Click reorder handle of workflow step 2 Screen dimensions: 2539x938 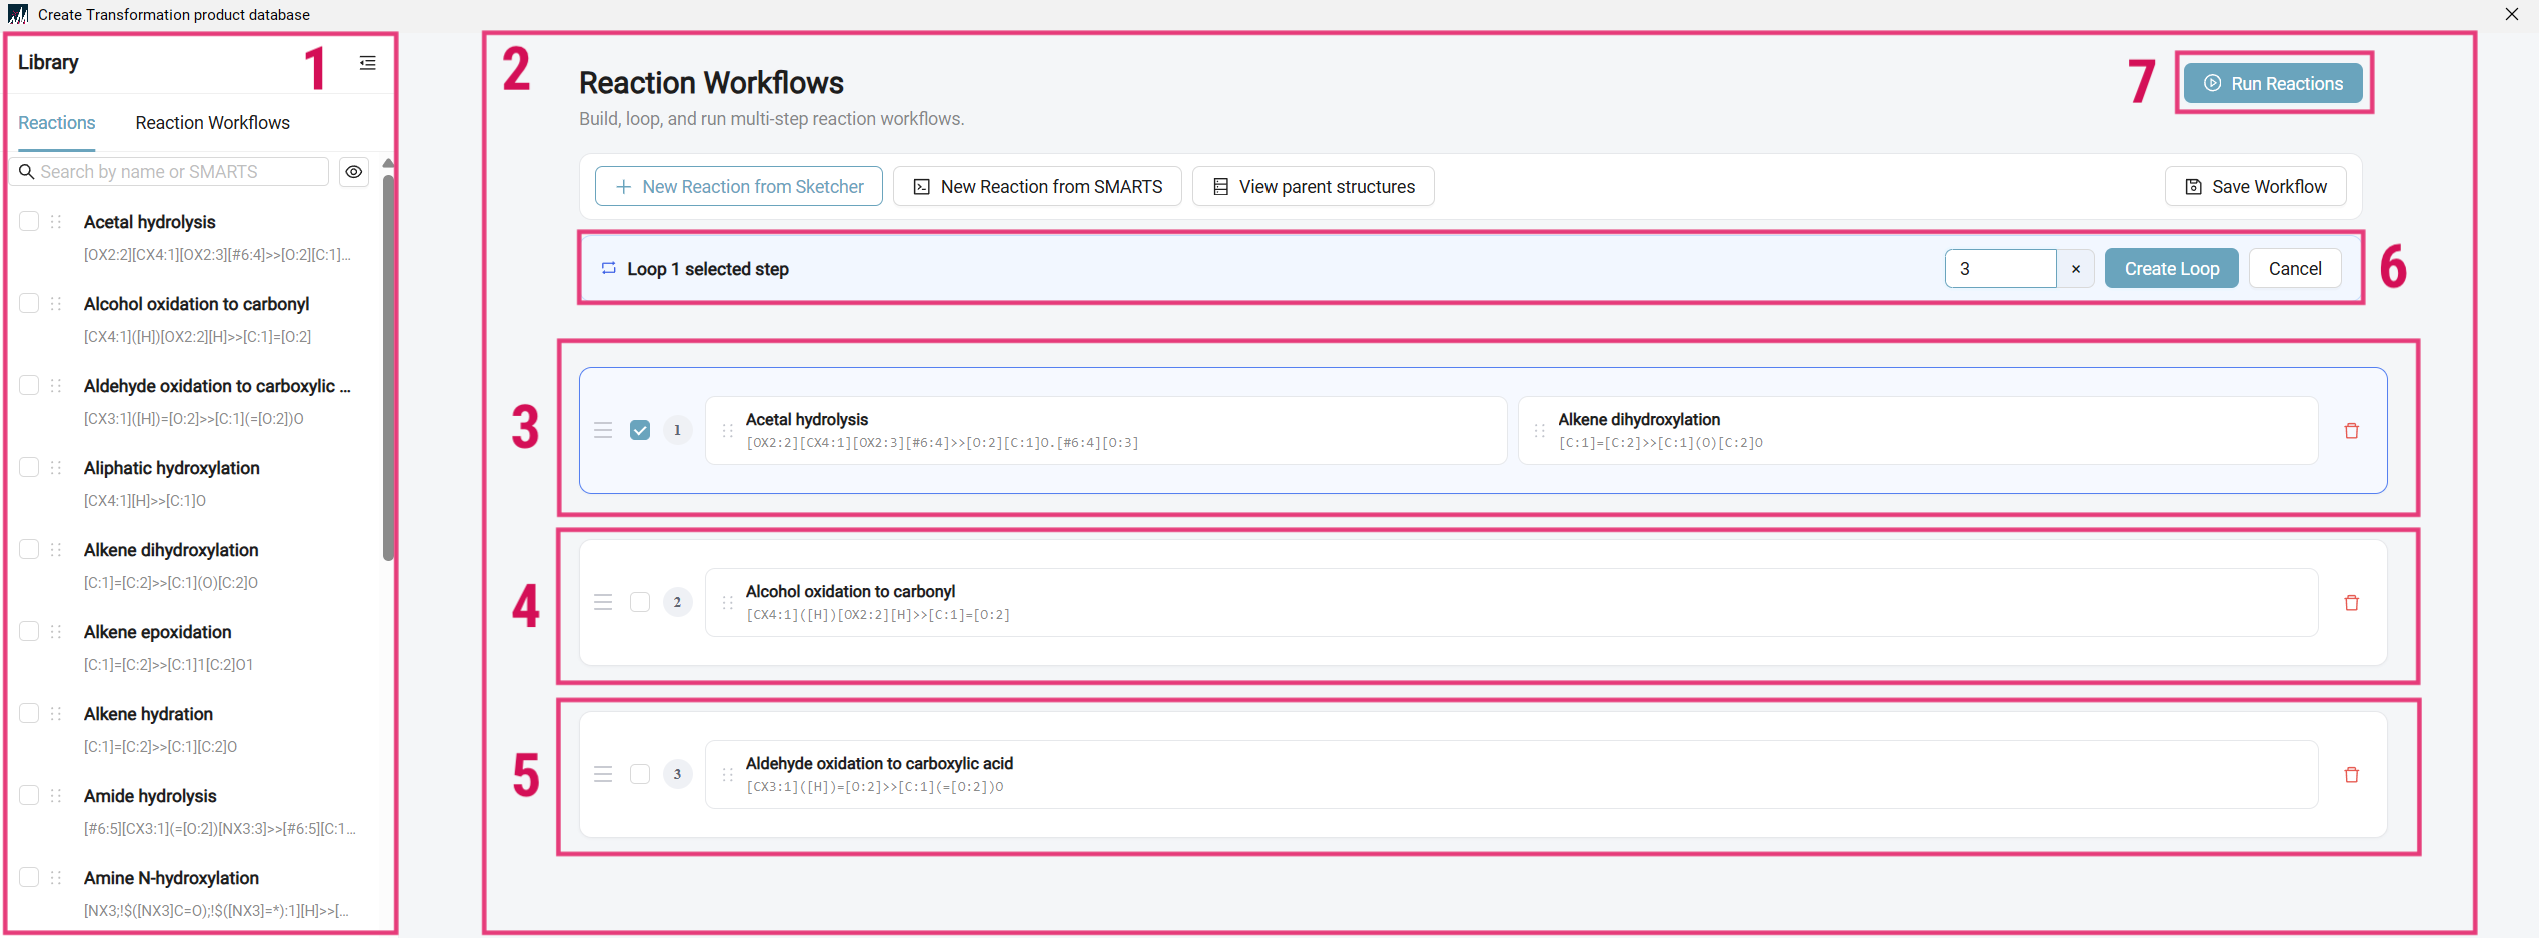point(603,602)
